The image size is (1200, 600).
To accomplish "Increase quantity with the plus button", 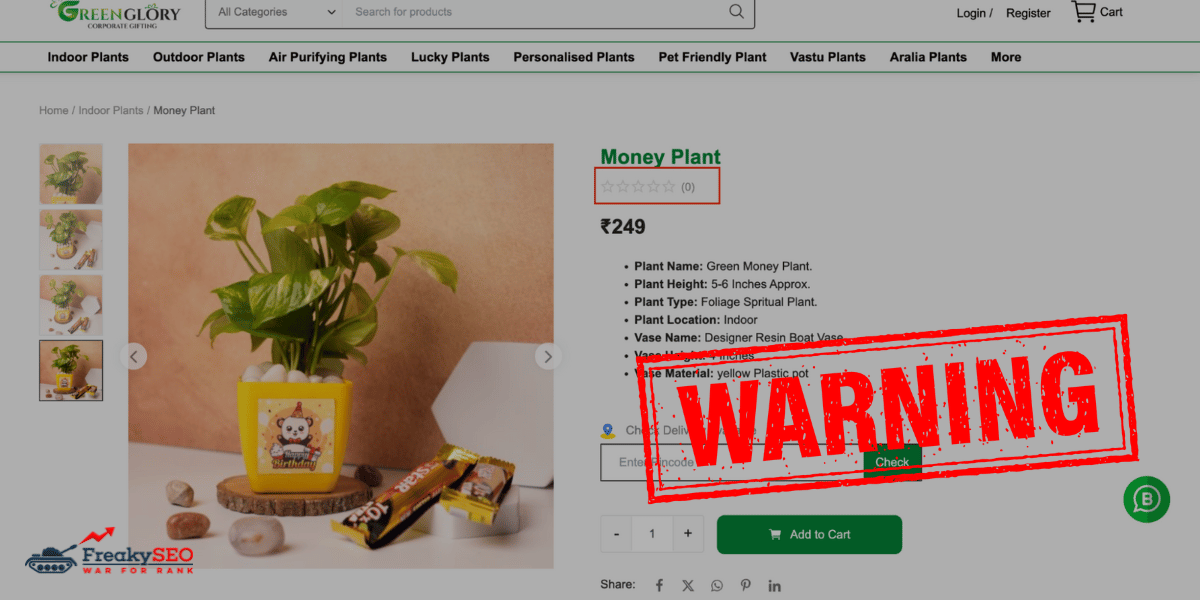I will coord(688,534).
